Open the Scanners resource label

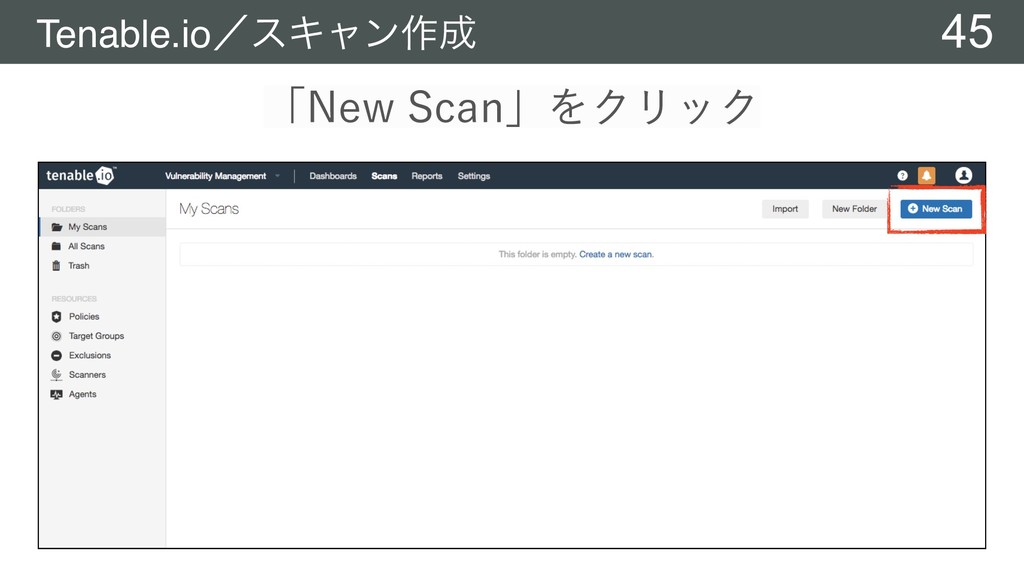pos(88,375)
